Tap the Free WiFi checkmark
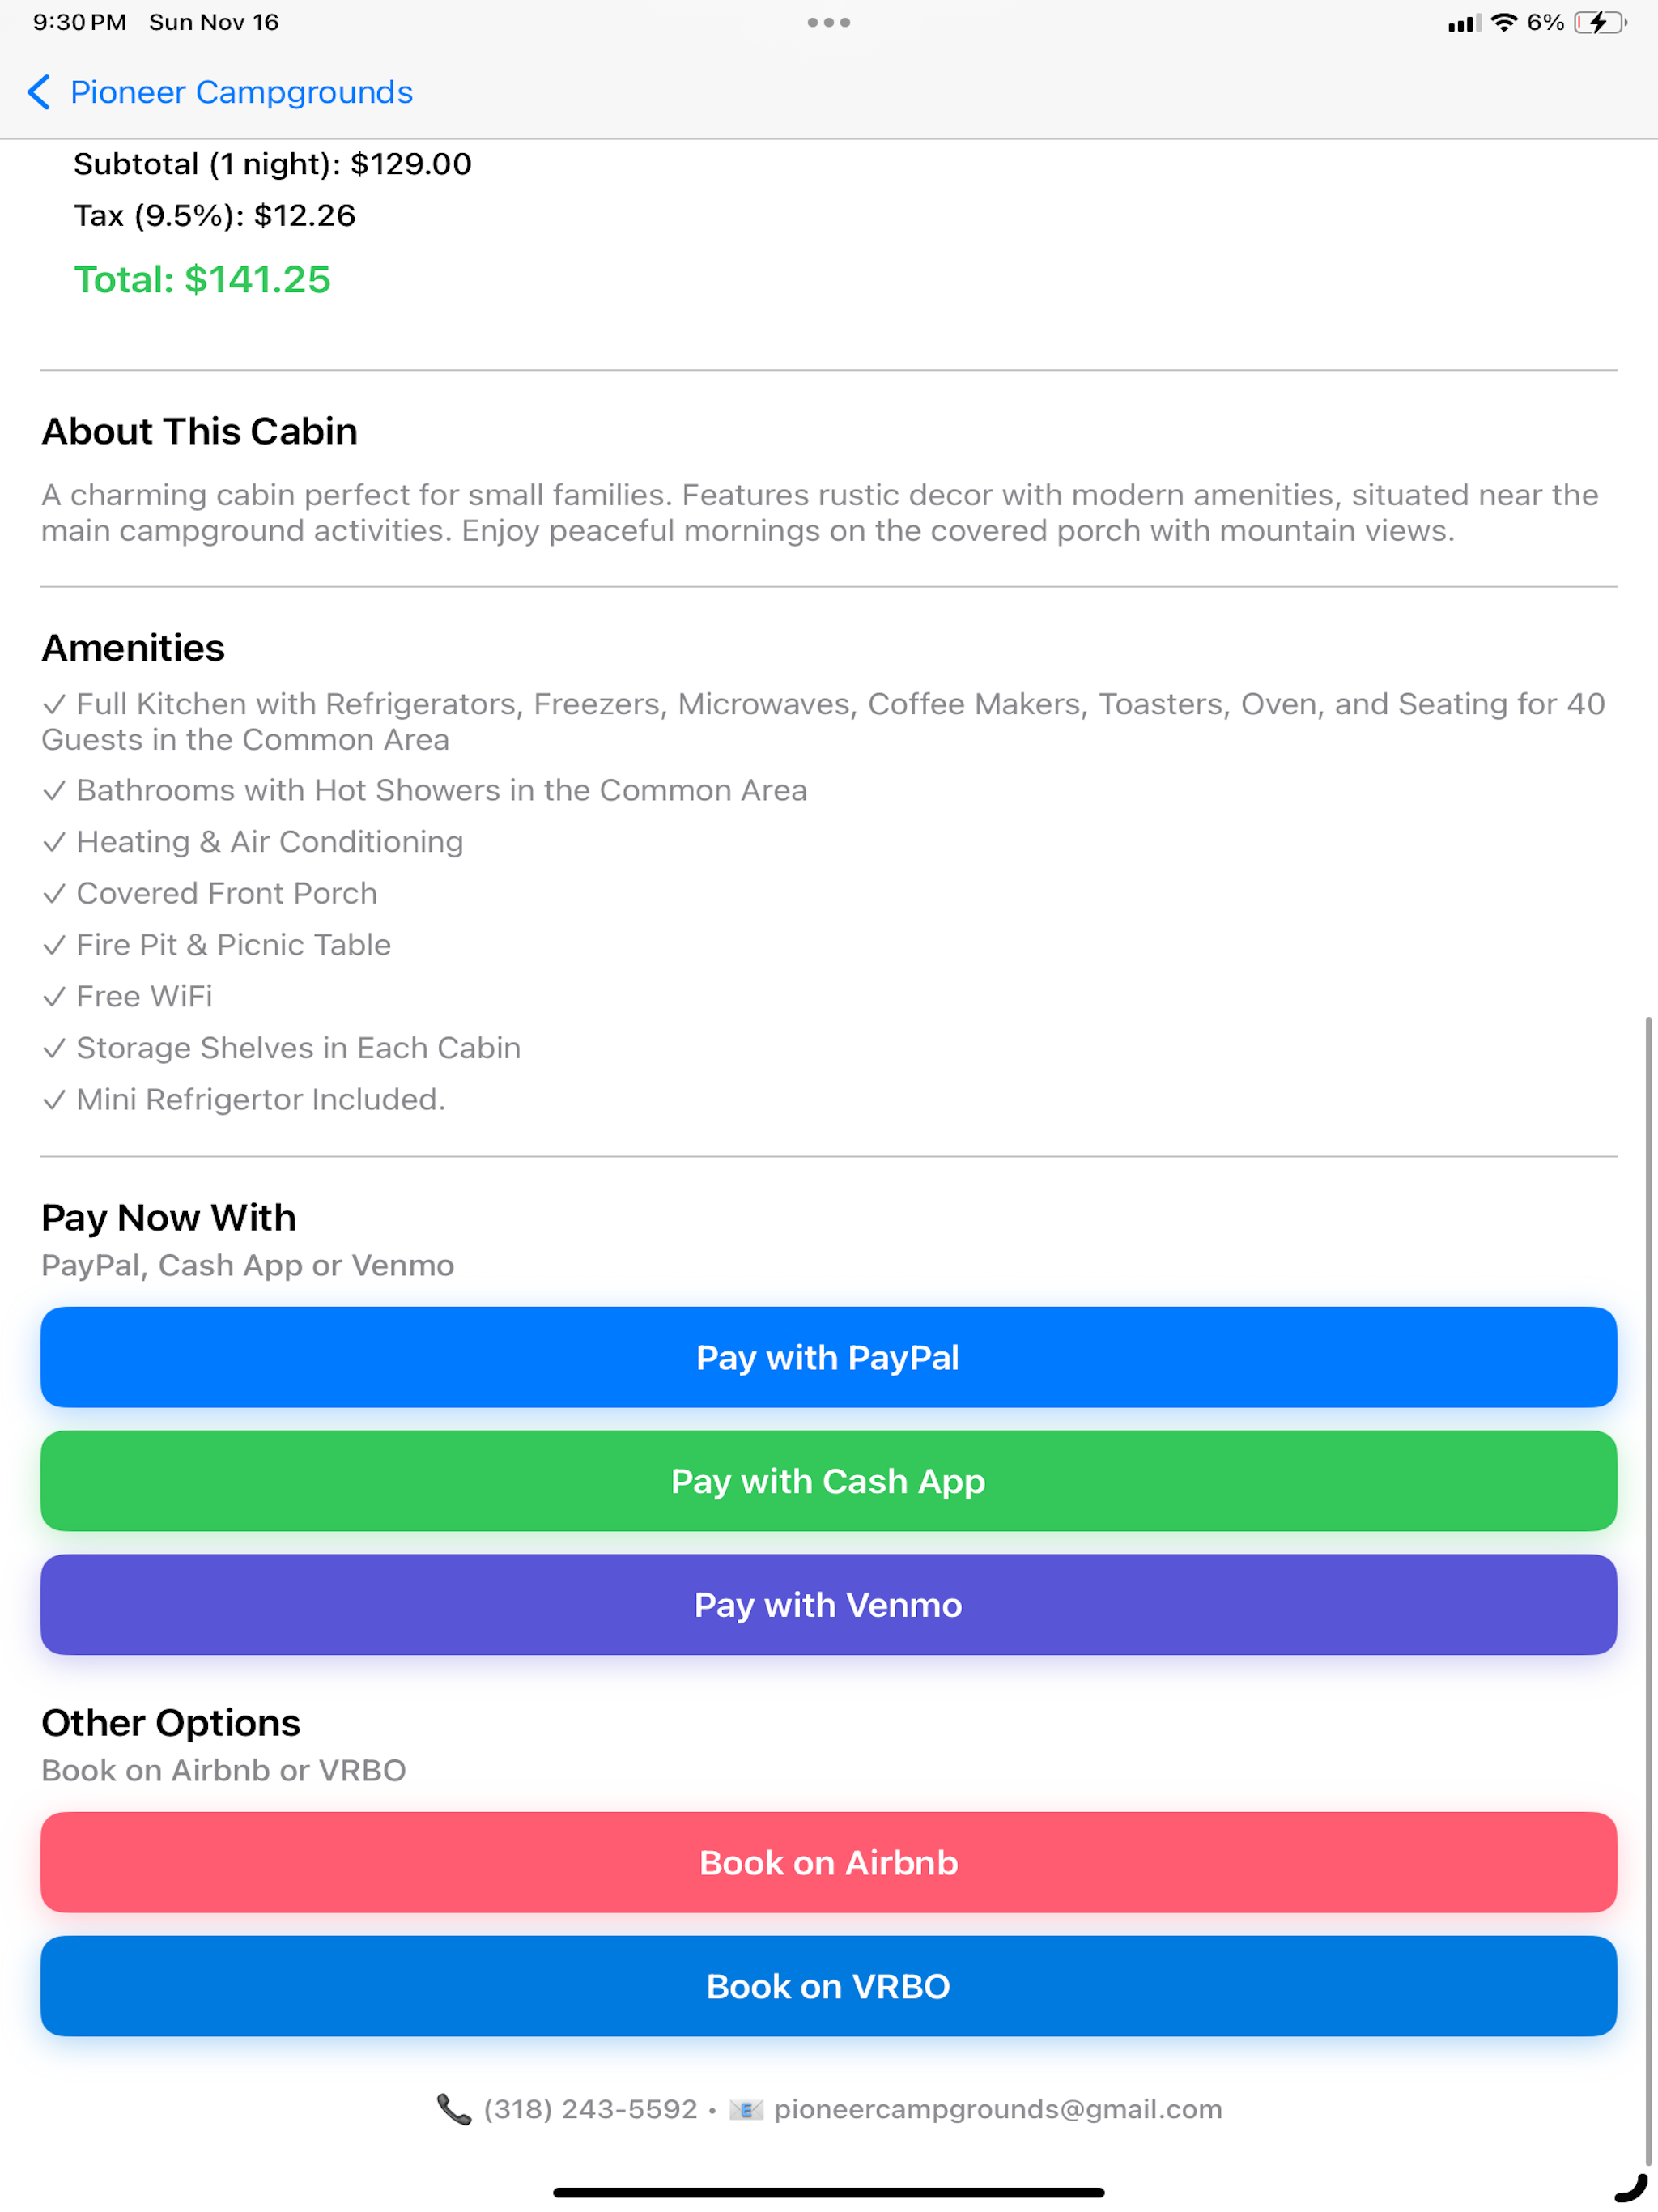Screen dimensions: 1658x2212 54,996
